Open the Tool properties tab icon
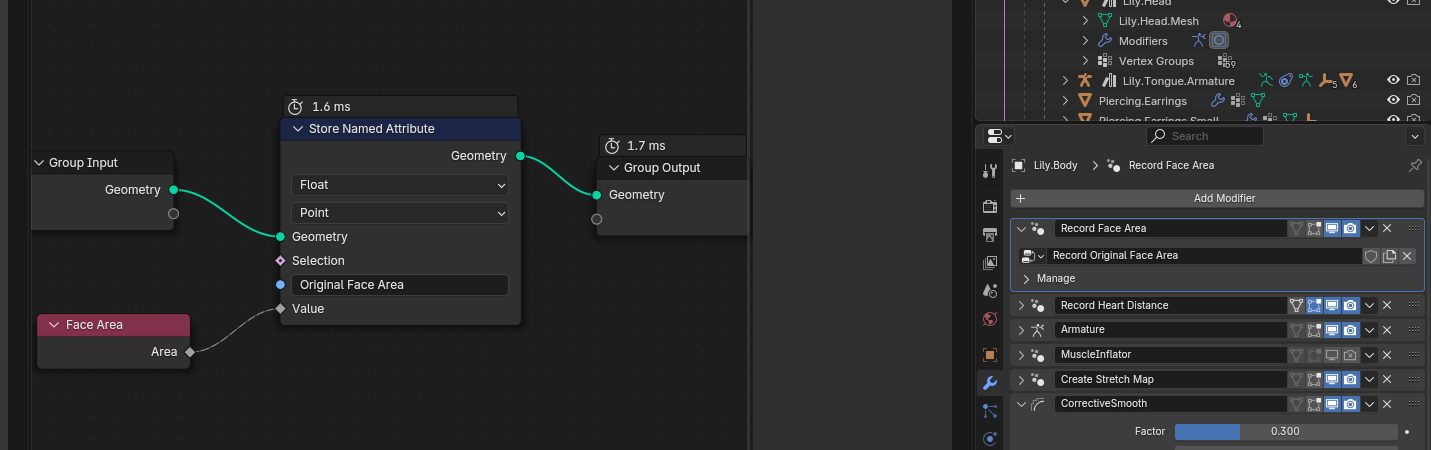1431x450 pixels. [990, 171]
